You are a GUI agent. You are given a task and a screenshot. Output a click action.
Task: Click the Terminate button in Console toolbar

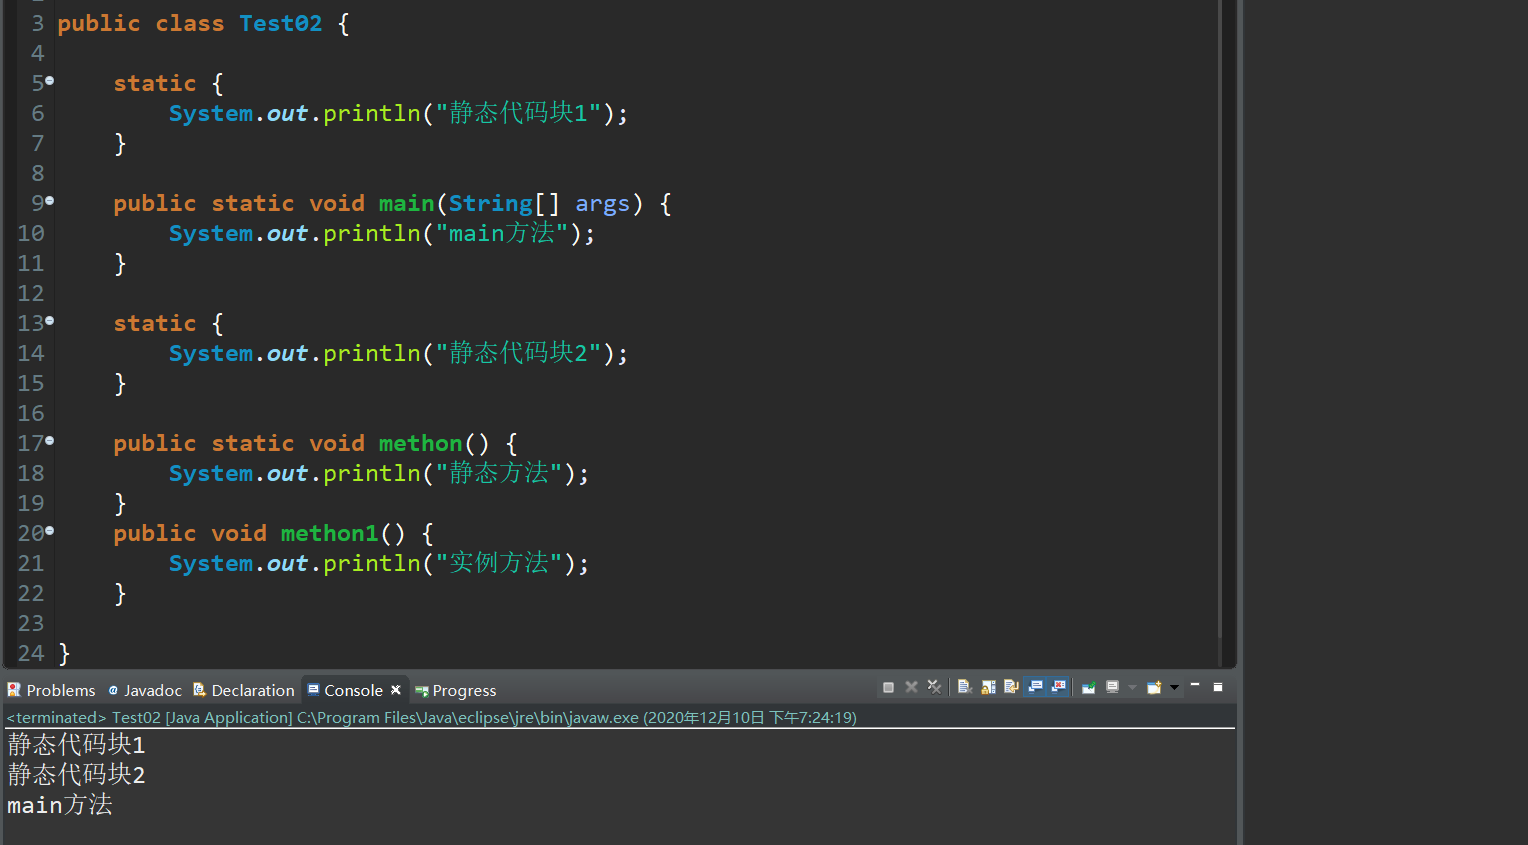coord(888,687)
